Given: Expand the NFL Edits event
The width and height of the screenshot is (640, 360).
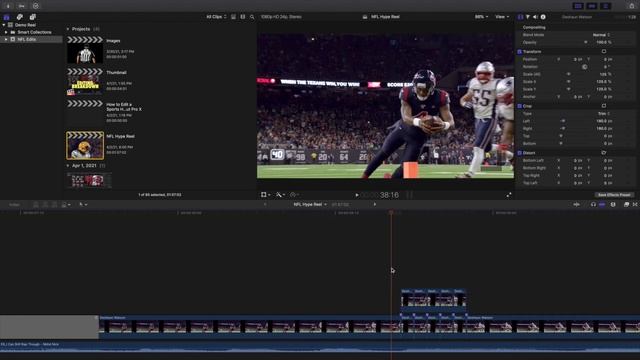Looking at the screenshot, I should [6, 40].
